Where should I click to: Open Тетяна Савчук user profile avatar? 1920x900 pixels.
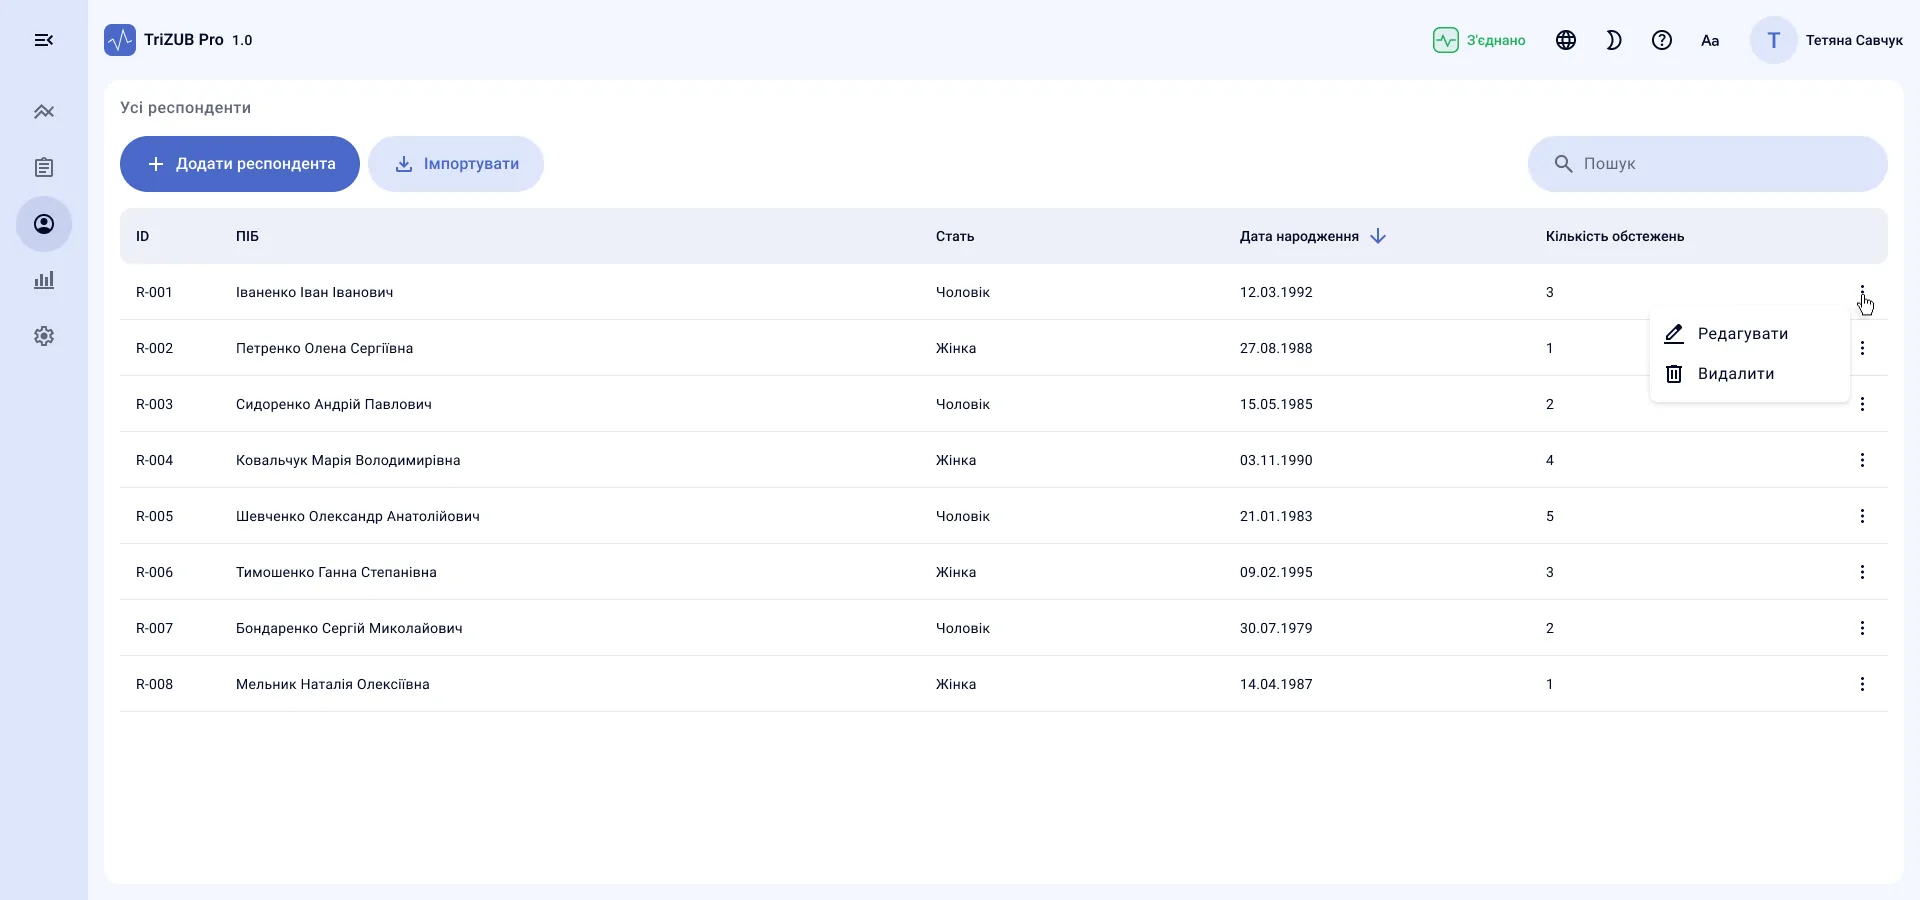click(1774, 40)
